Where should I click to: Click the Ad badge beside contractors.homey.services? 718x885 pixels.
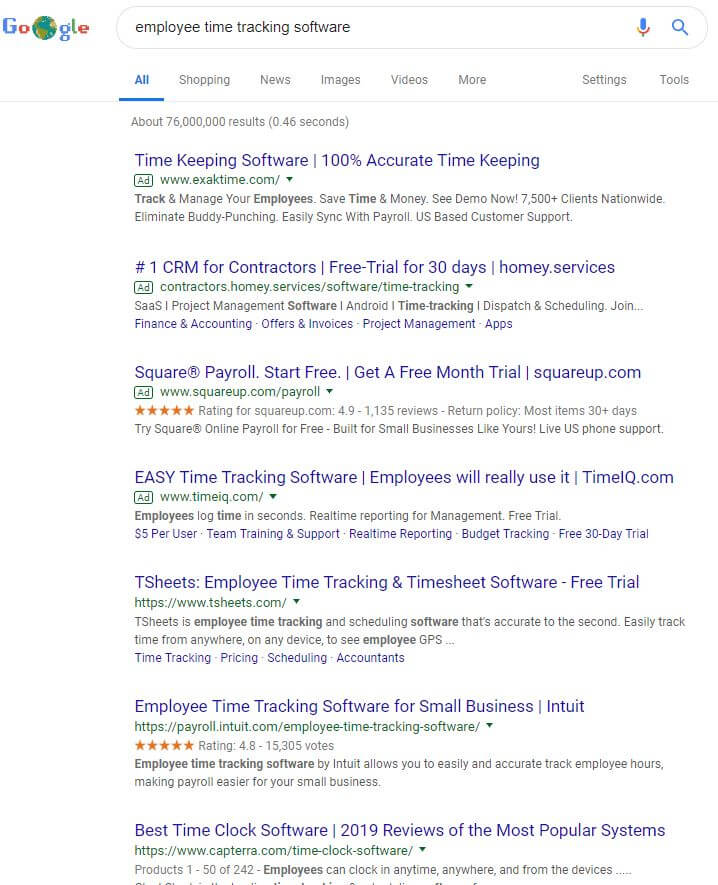click(143, 287)
